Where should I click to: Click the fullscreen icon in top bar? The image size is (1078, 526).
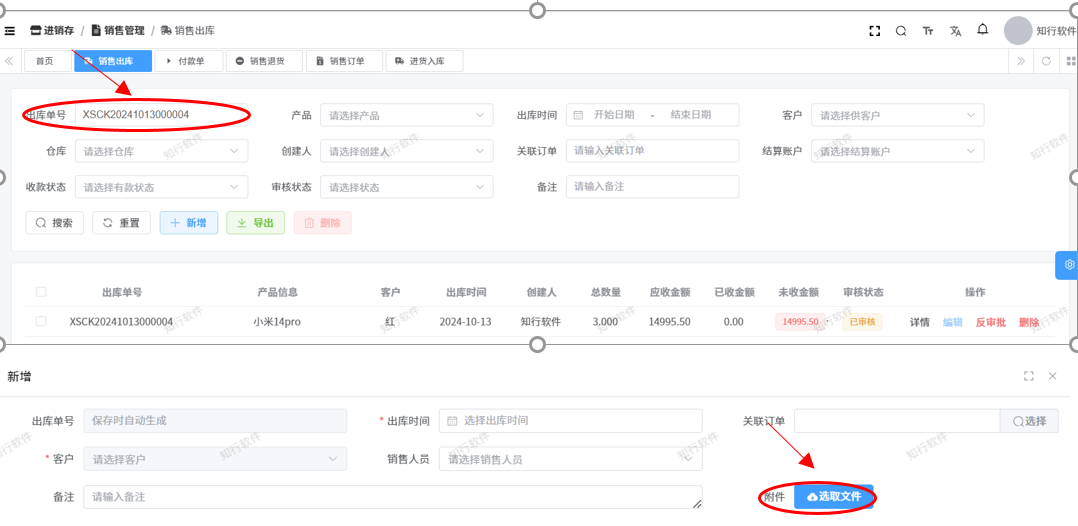click(875, 31)
